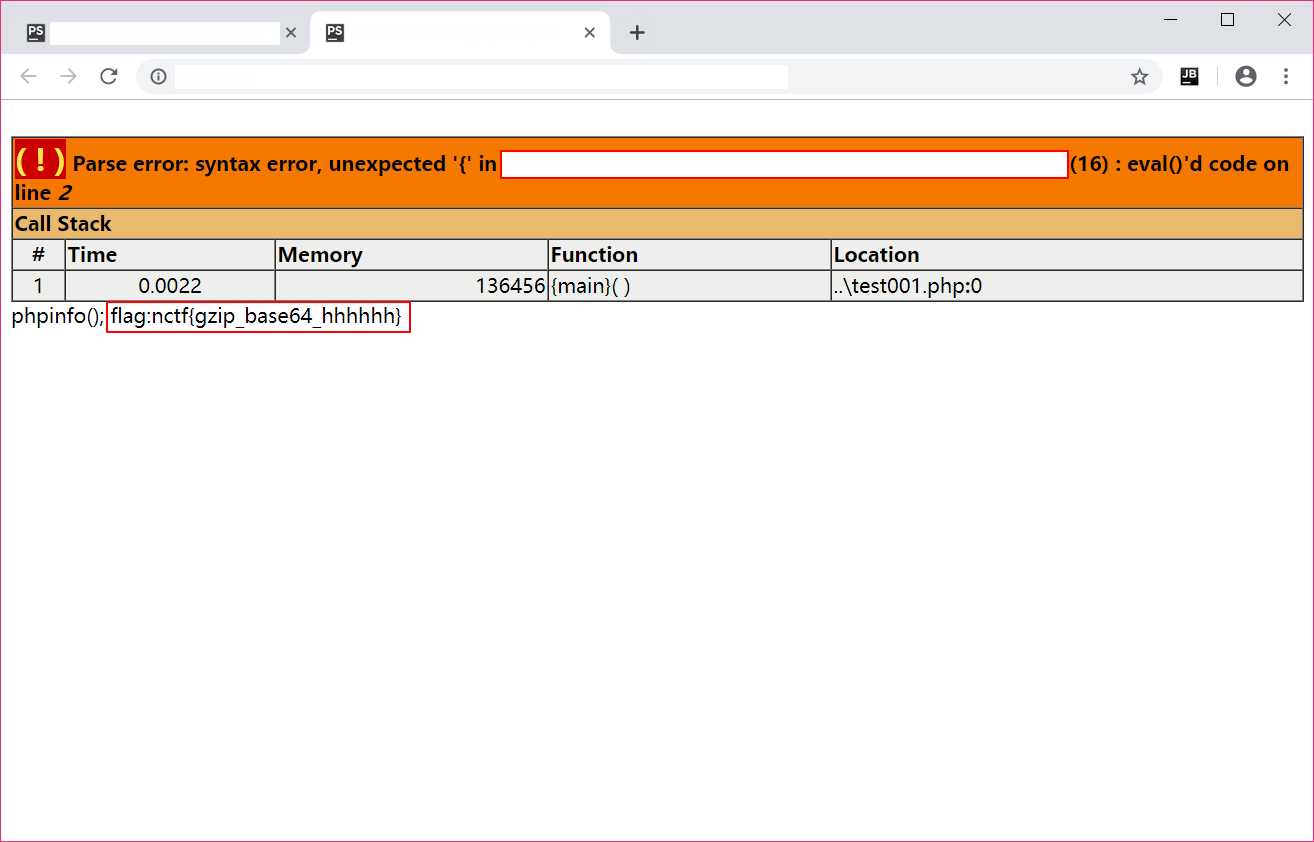
Task: Open a new browser tab
Action: click(x=637, y=33)
